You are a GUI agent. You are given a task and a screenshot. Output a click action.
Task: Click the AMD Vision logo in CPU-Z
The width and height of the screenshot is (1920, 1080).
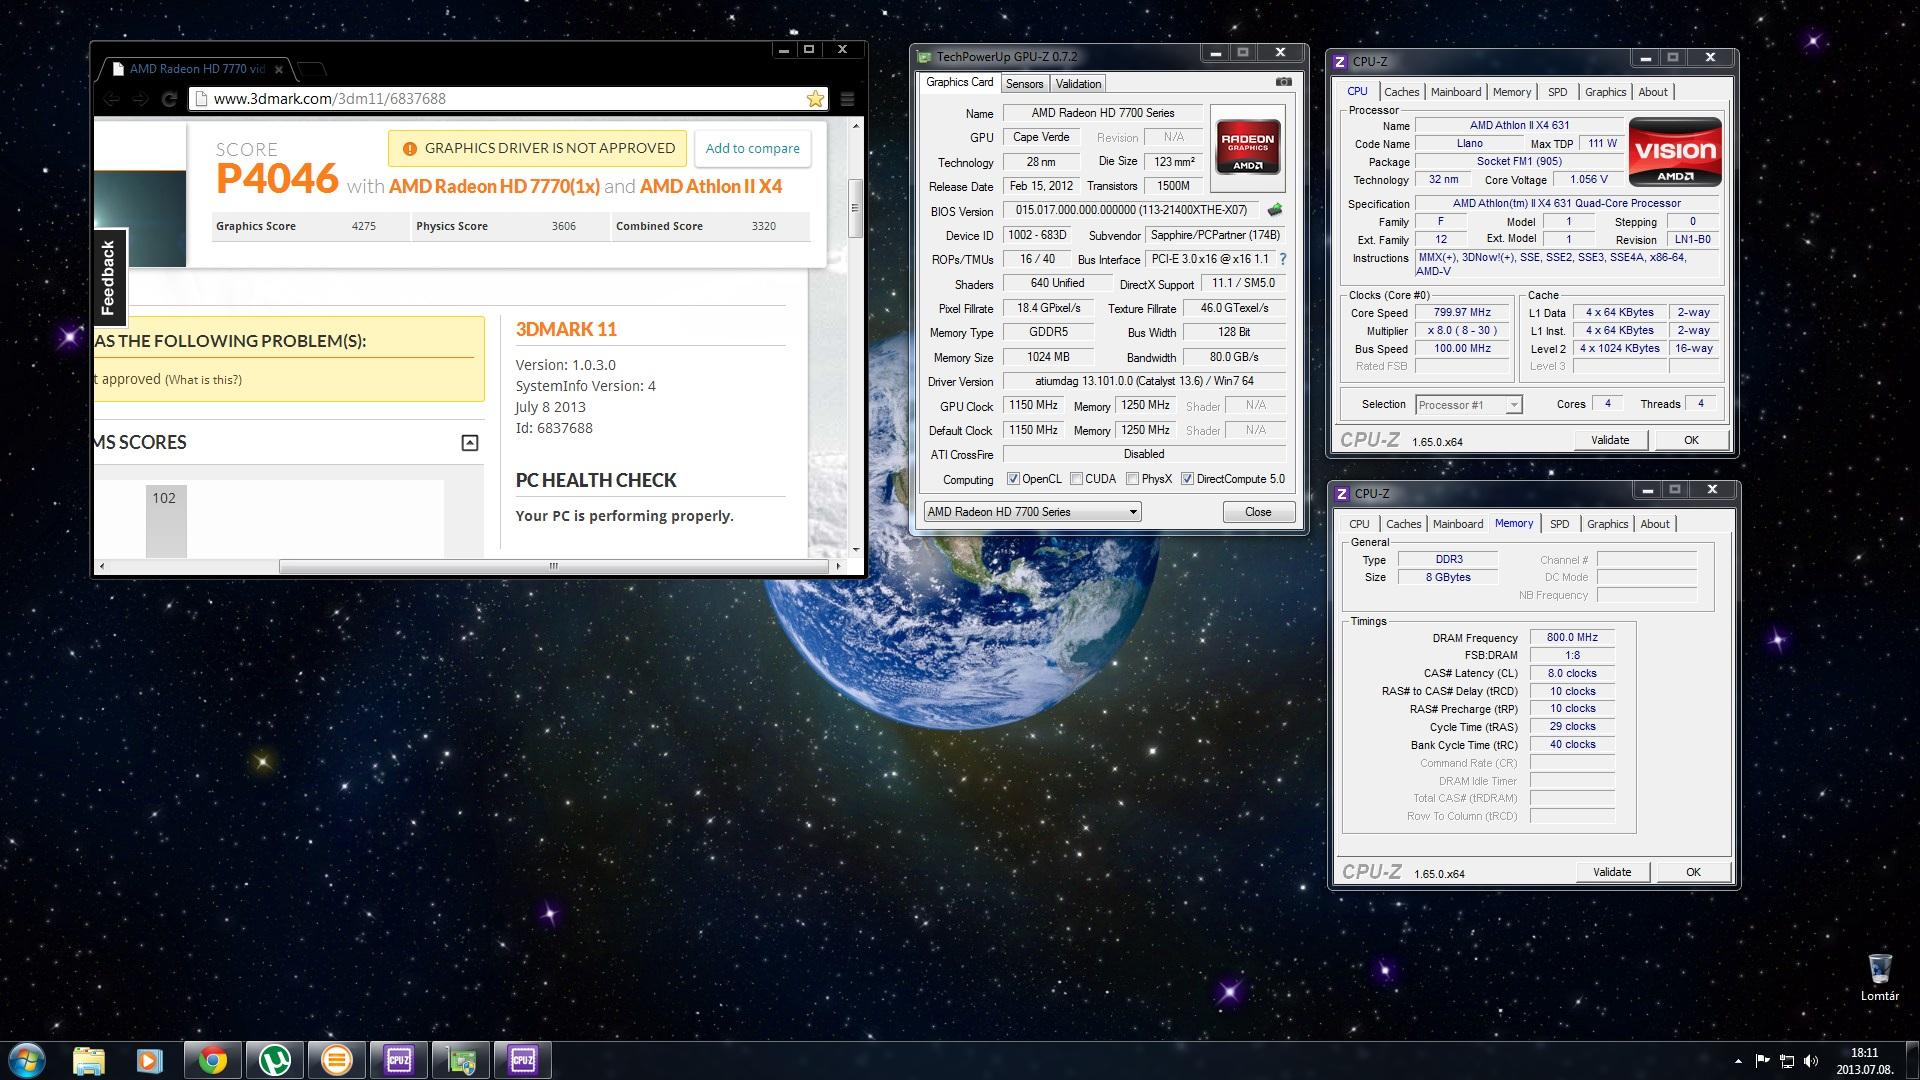pos(1675,152)
